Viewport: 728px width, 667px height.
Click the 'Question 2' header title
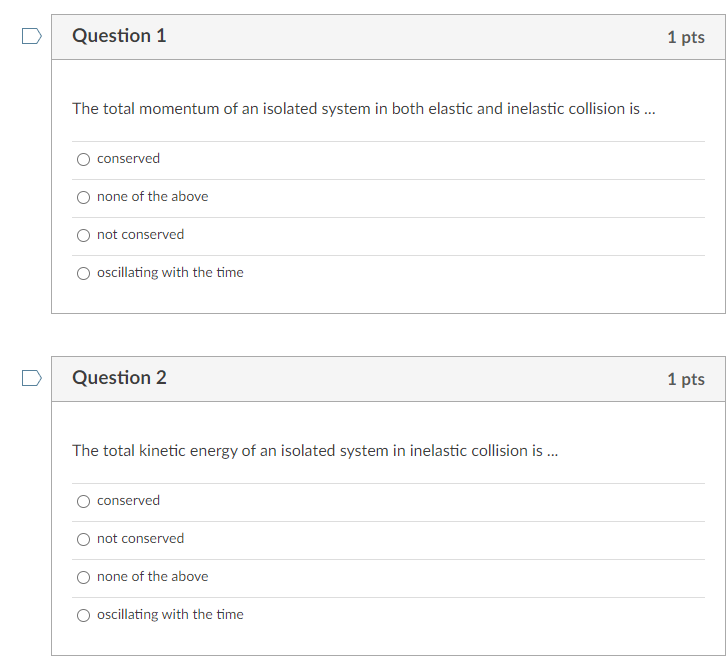119,378
